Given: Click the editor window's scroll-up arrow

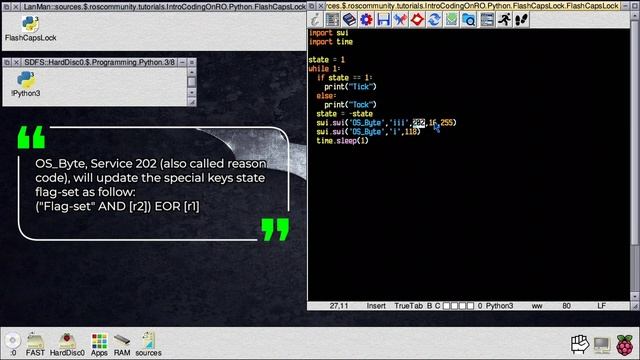Looking at the screenshot, I should (x=635, y=16).
